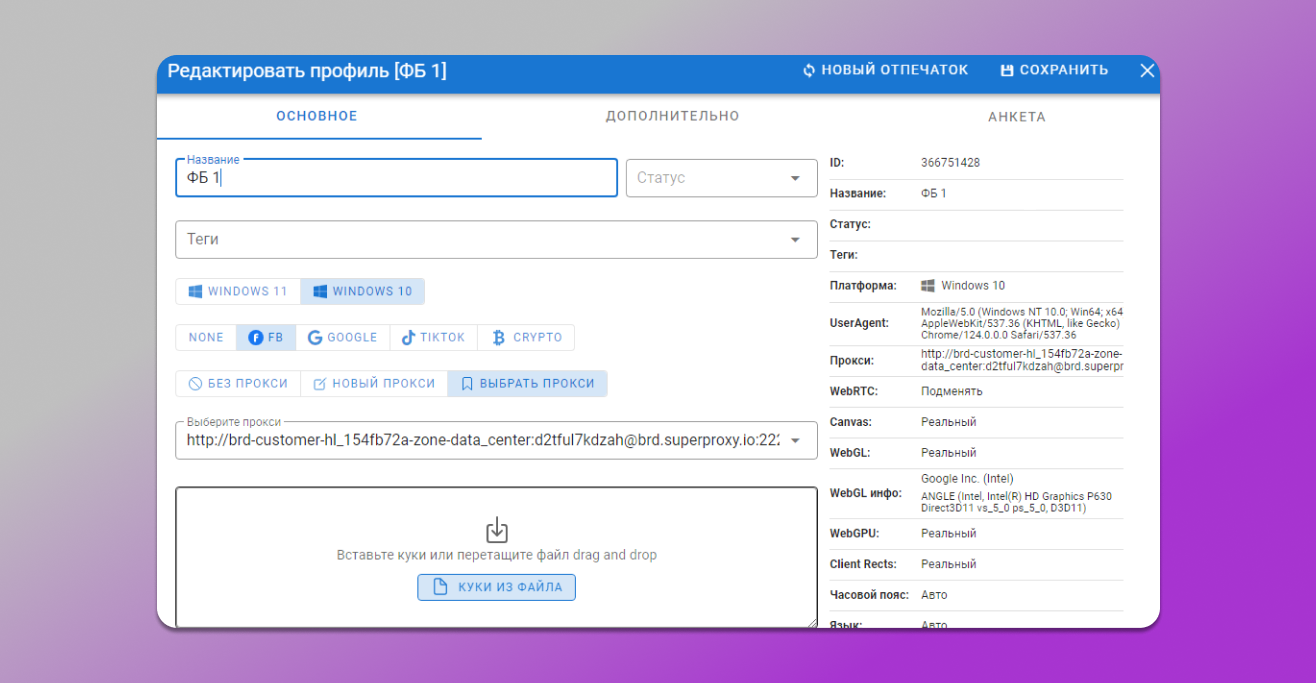This screenshot has height=683, width=1316.
Task: Open the Статус dropdown
Action: pyautogui.click(x=721, y=178)
